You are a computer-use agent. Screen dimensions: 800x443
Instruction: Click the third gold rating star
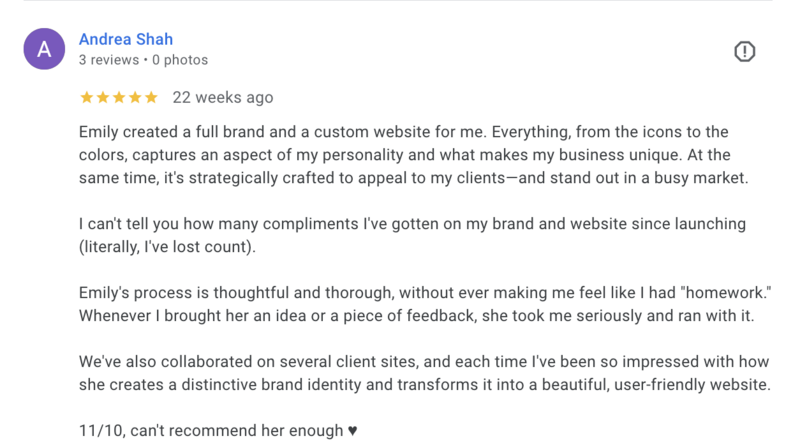click(119, 97)
